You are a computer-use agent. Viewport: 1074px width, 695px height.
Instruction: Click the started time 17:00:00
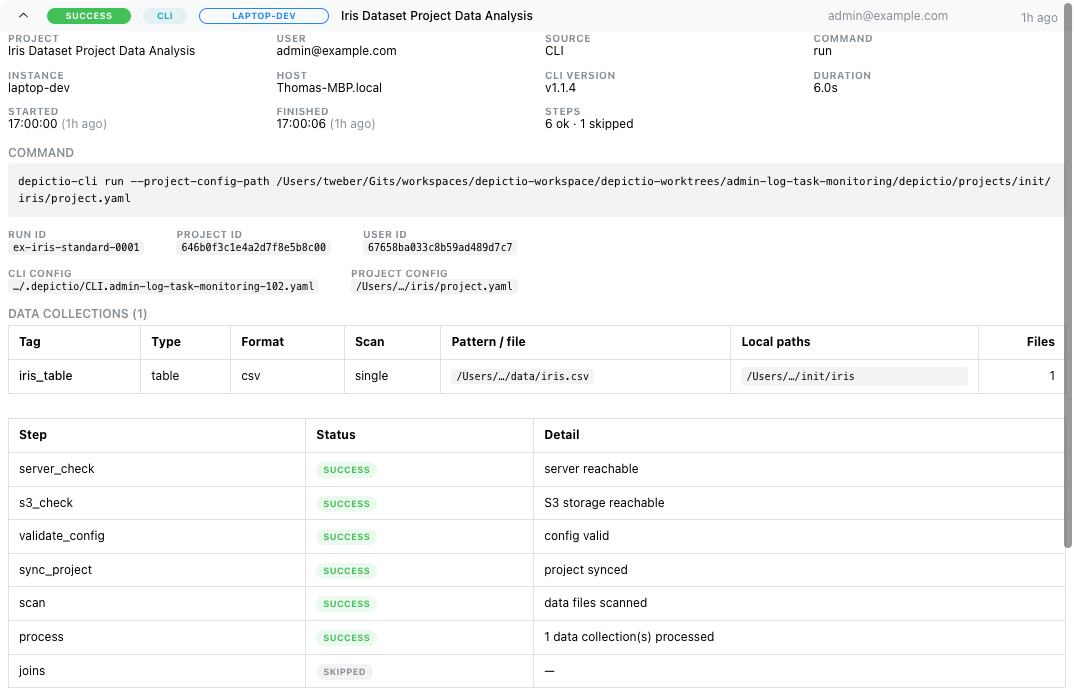coord(33,124)
